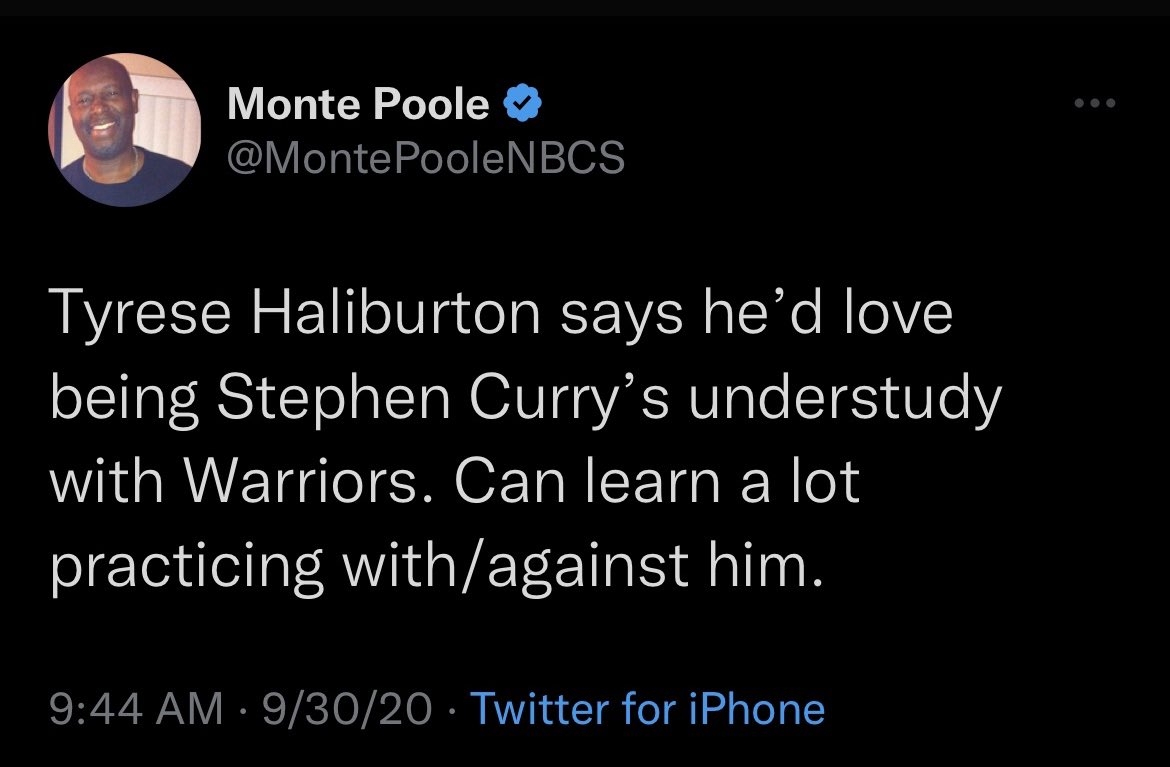Click the word "says" in the tweet
Viewport: 1170px width, 767px height.
(622, 315)
